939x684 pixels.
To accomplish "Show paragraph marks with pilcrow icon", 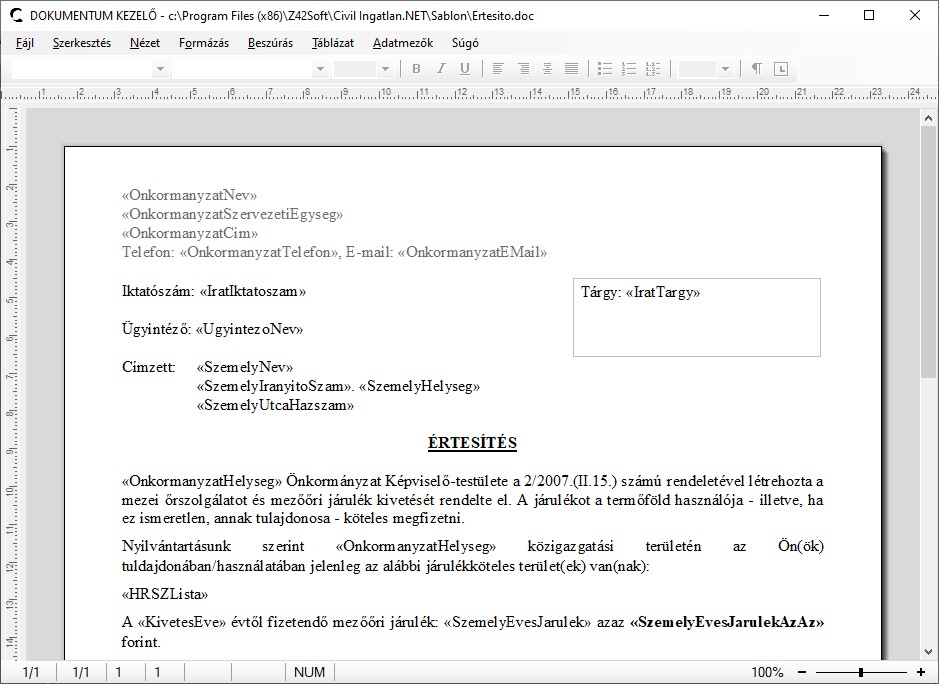I will pyautogui.click(x=757, y=69).
